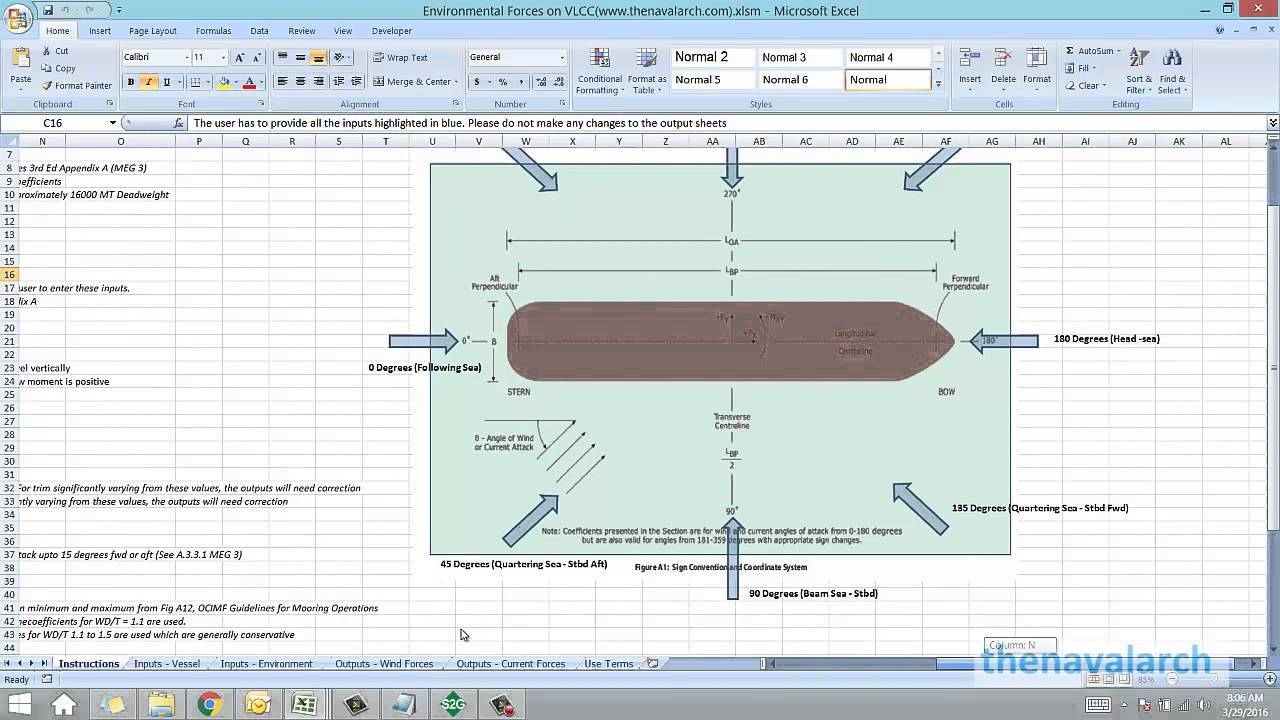Increase cell indent
Viewport: 1280px width, 720px height.
click(356, 82)
